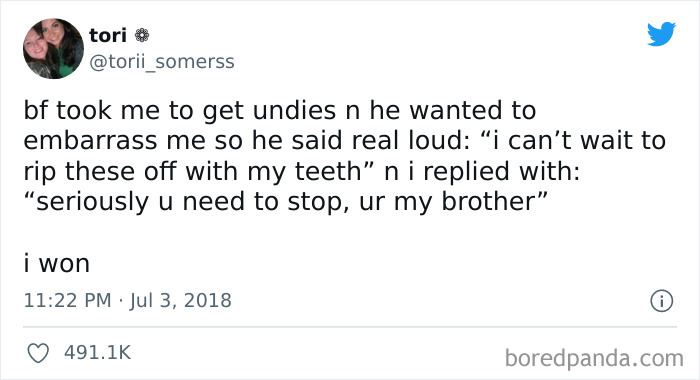Click the divider line above the likes
Image resolution: width=700 pixels, height=380 pixels.
(350, 327)
